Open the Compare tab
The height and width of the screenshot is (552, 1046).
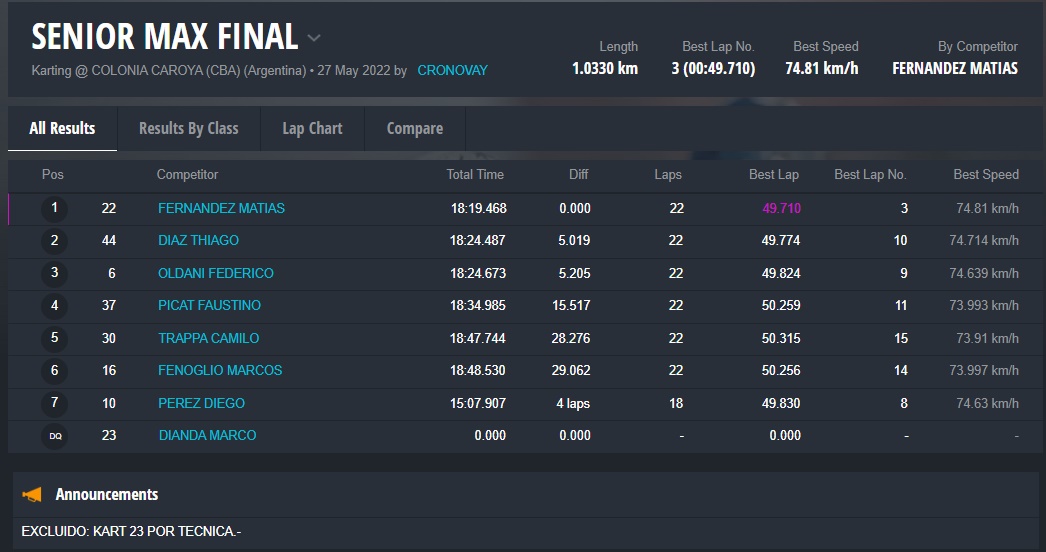point(414,128)
